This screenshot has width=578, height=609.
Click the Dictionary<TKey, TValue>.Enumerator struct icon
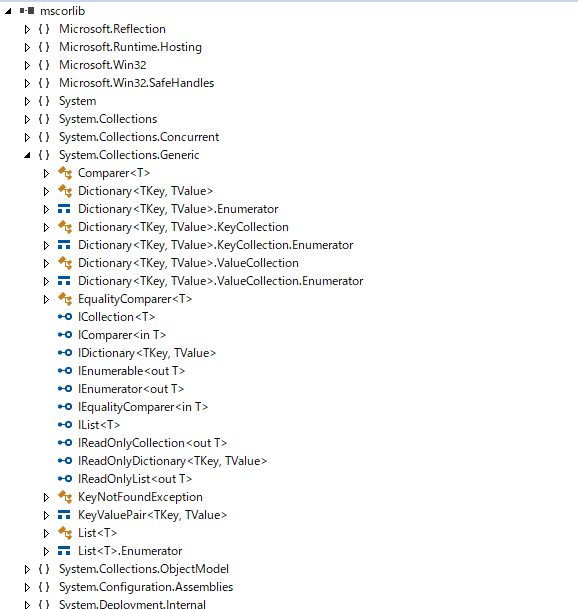point(64,209)
